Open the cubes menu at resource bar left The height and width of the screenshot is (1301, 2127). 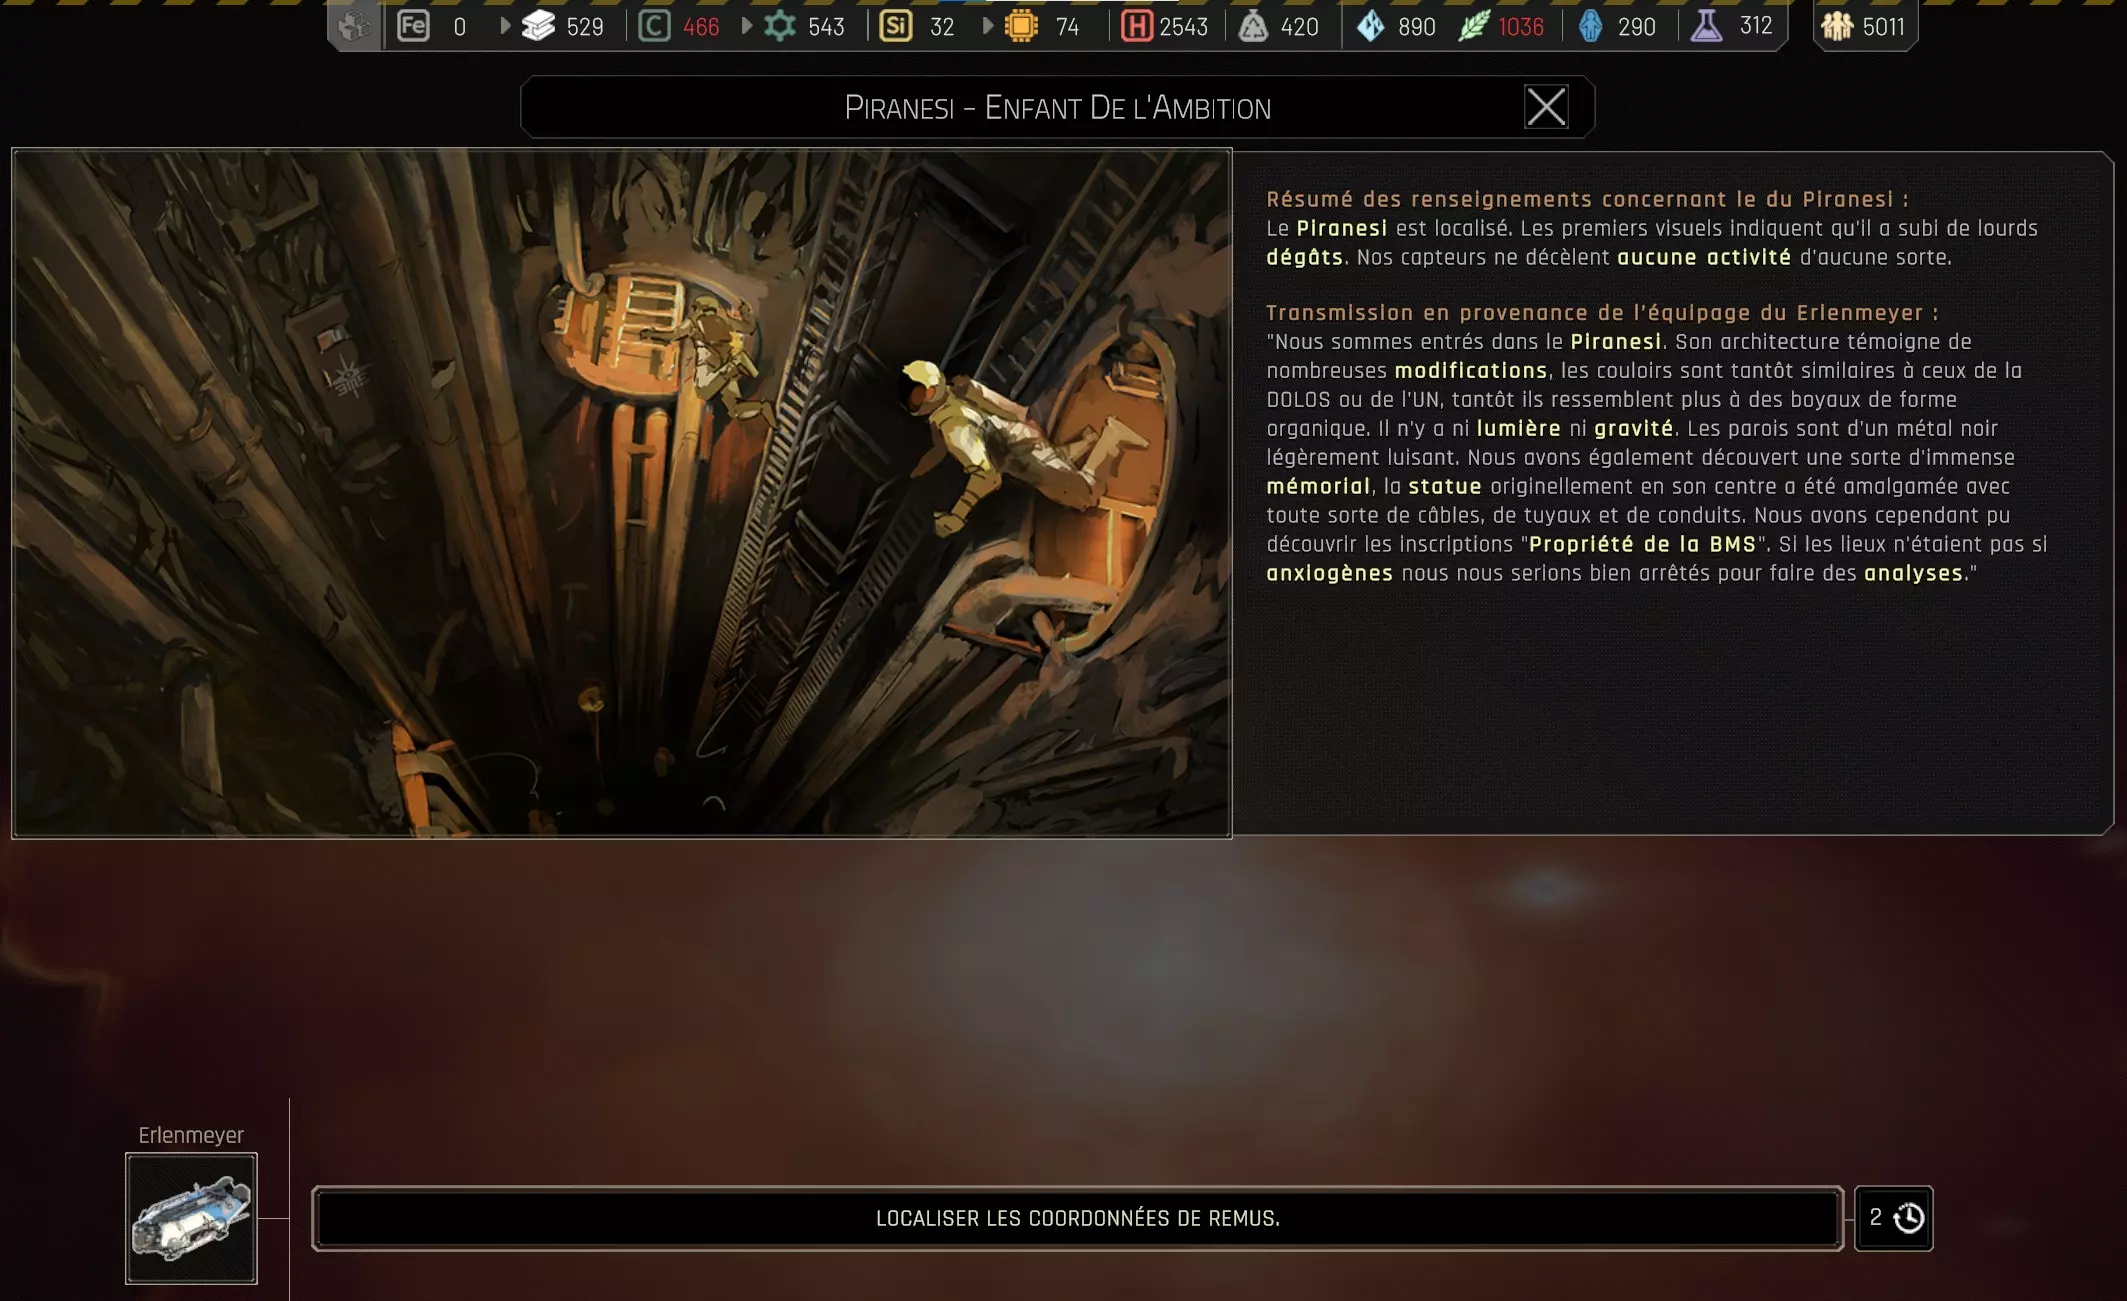(x=353, y=26)
